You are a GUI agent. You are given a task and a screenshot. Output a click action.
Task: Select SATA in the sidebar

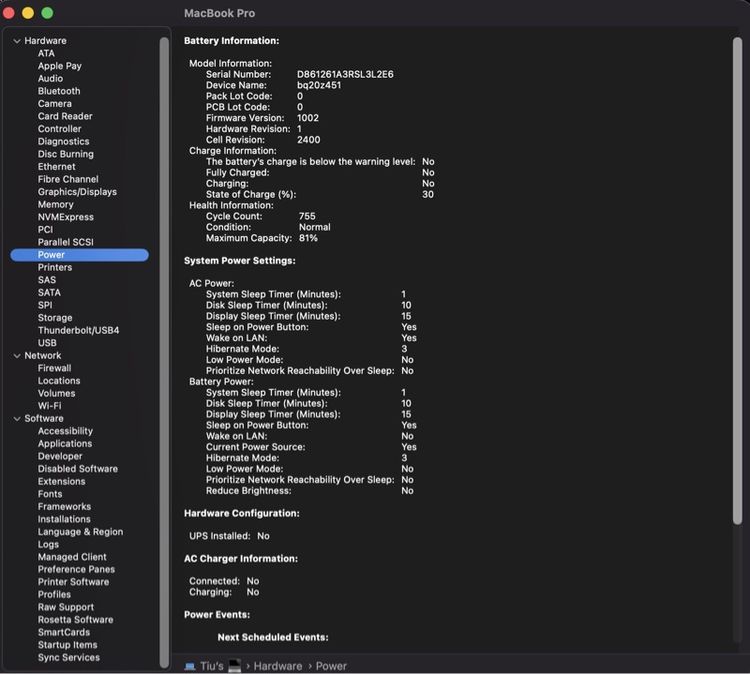49,293
